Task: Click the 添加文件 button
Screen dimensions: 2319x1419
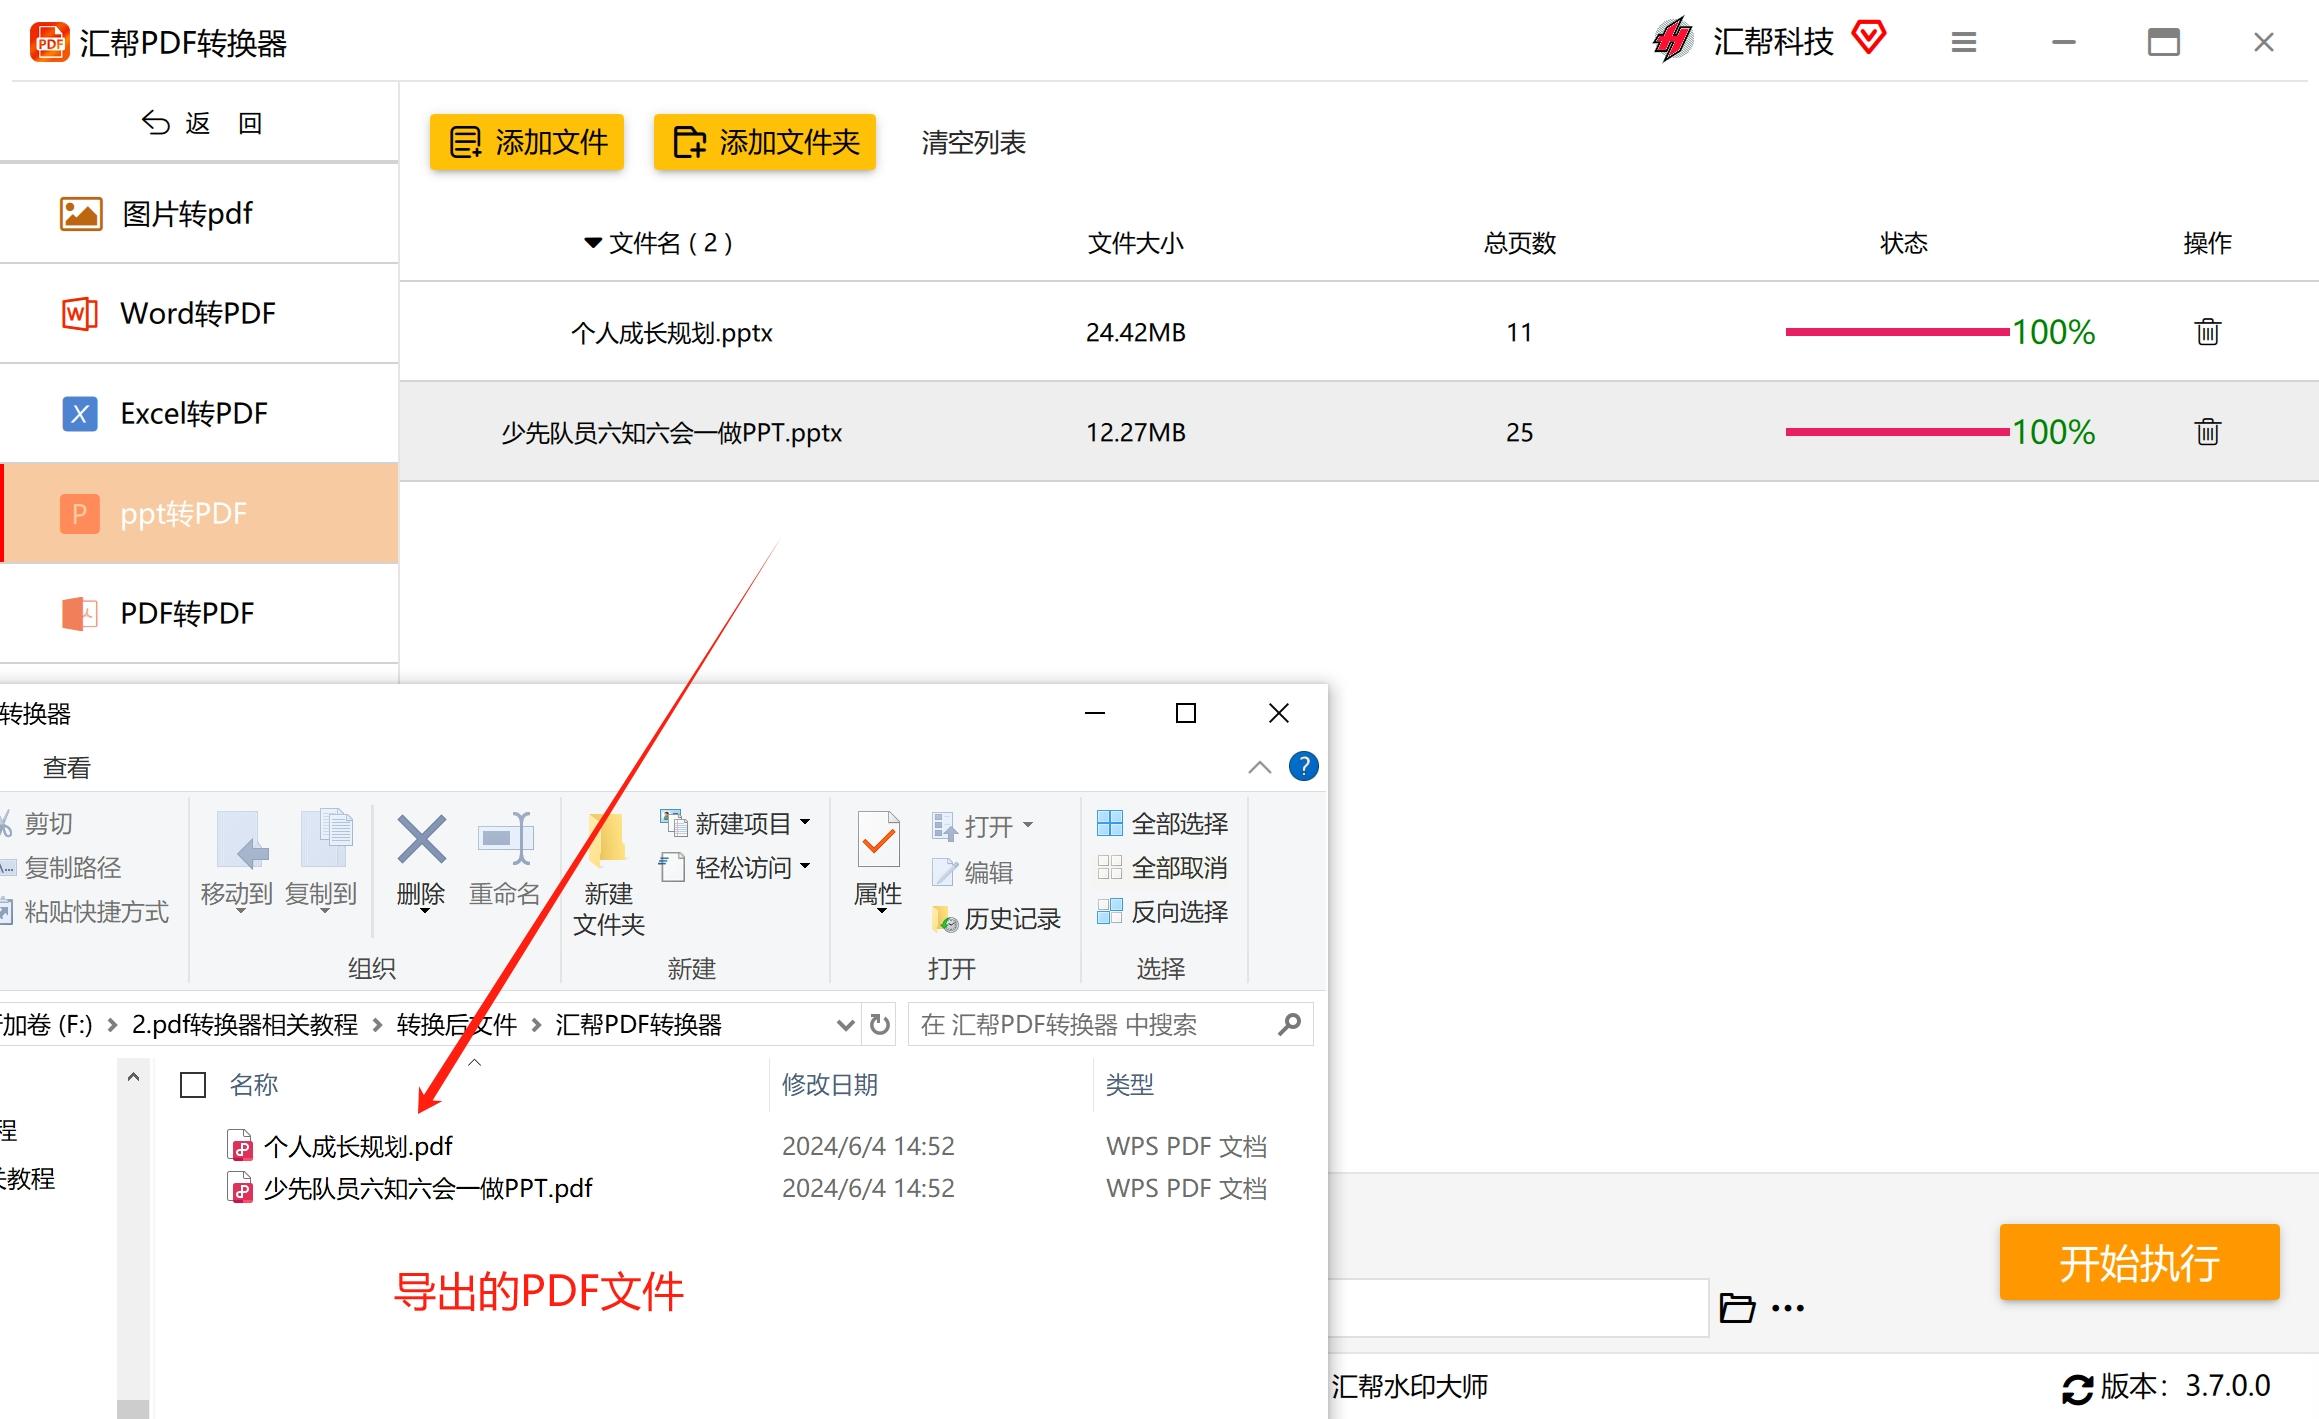Action: [527, 142]
